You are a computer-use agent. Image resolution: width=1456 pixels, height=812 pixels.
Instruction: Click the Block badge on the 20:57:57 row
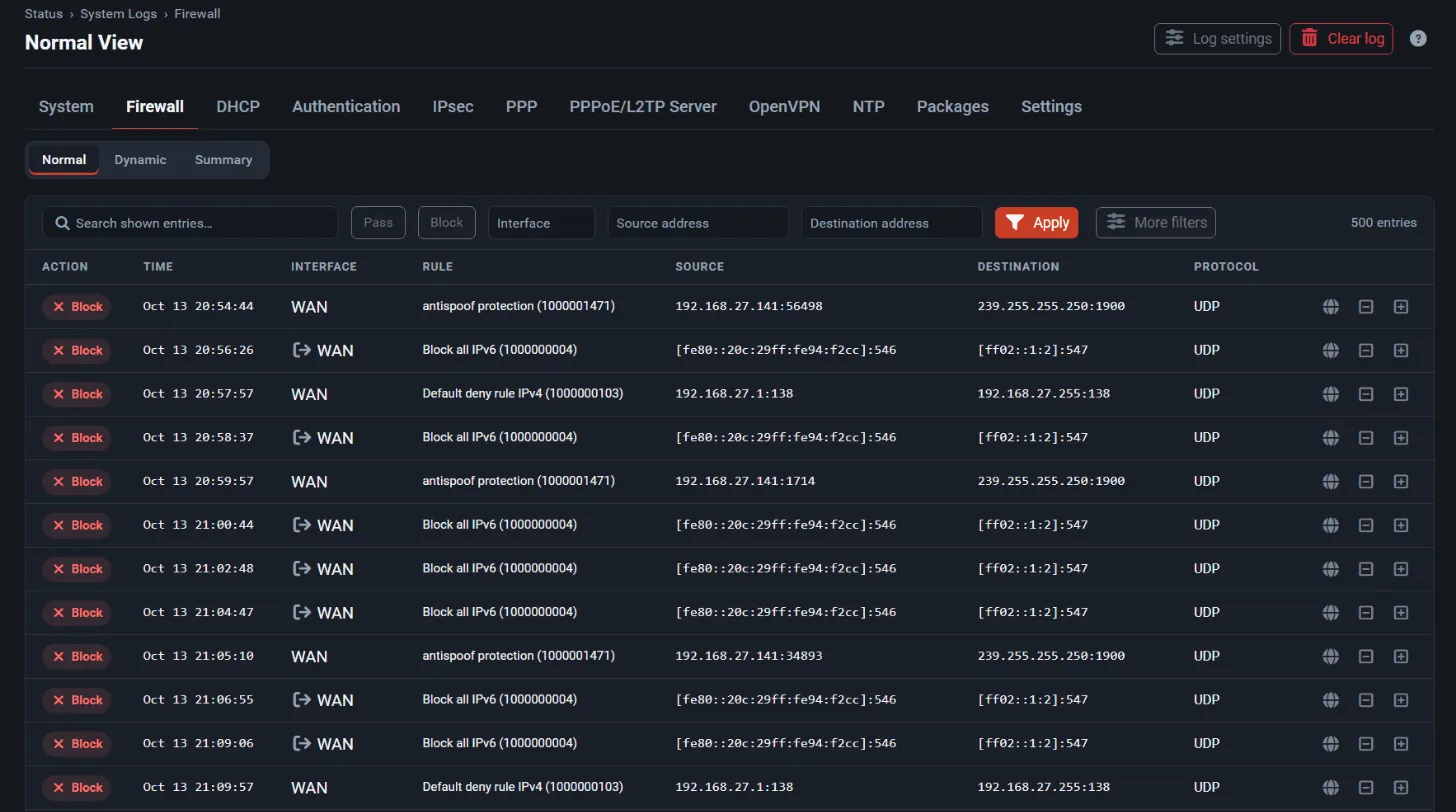pos(77,394)
